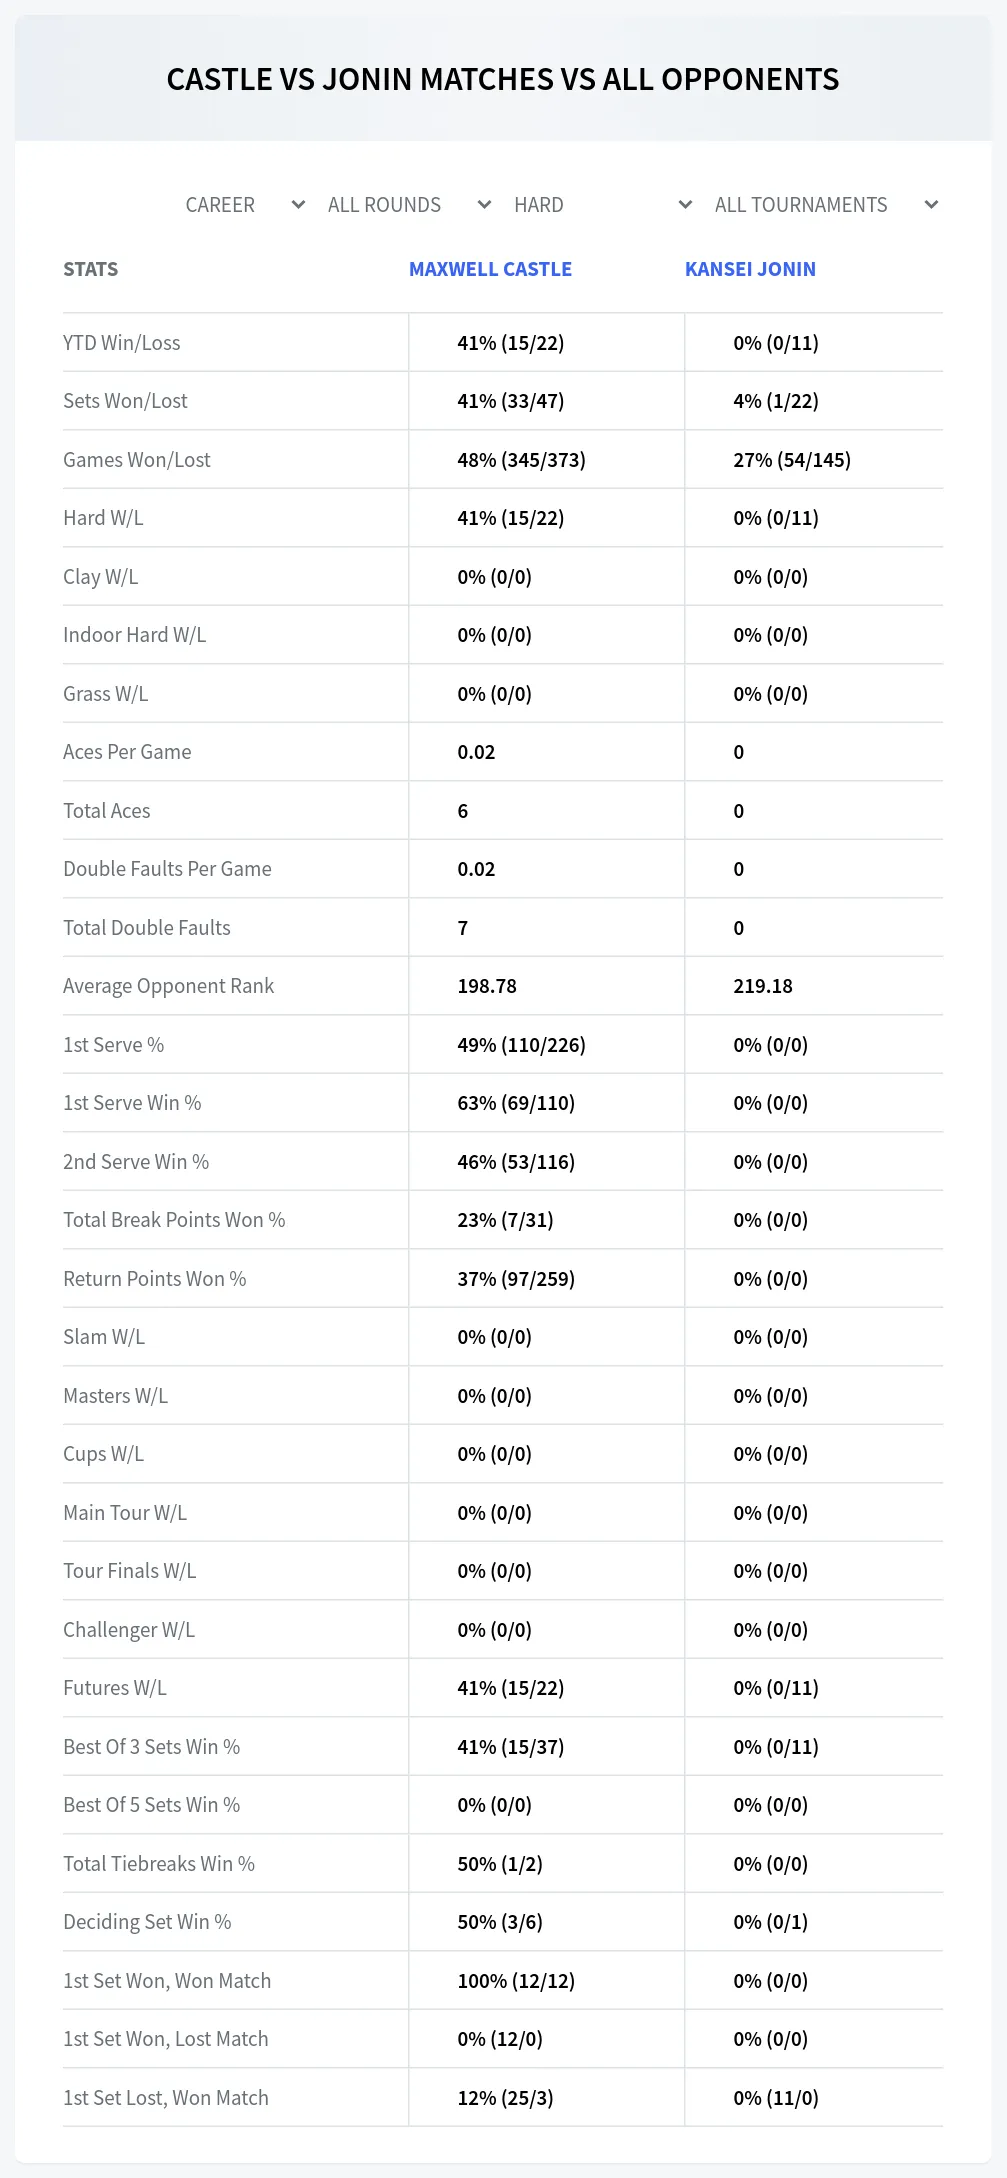Click Jonin's Average Opponent Rank 219.18
The image size is (1007, 2178).
763,986
